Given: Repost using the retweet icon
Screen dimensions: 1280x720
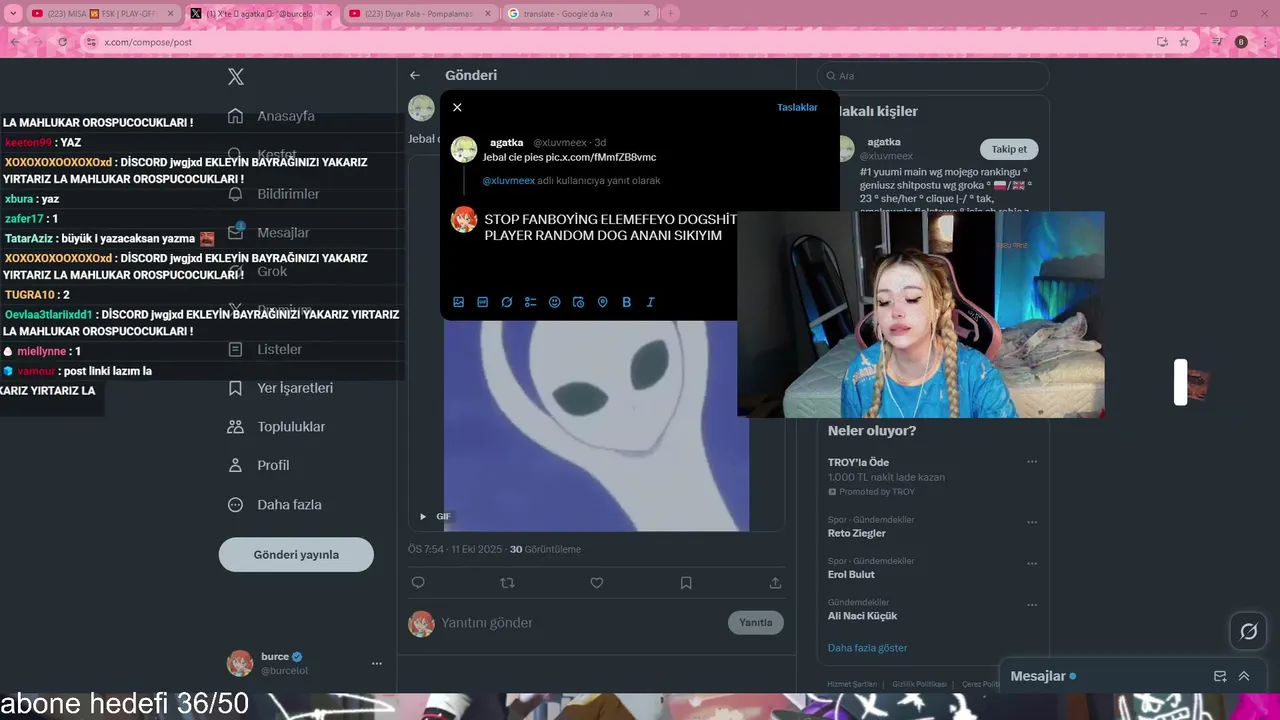Looking at the screenshot, I should (x=507, y=583).
